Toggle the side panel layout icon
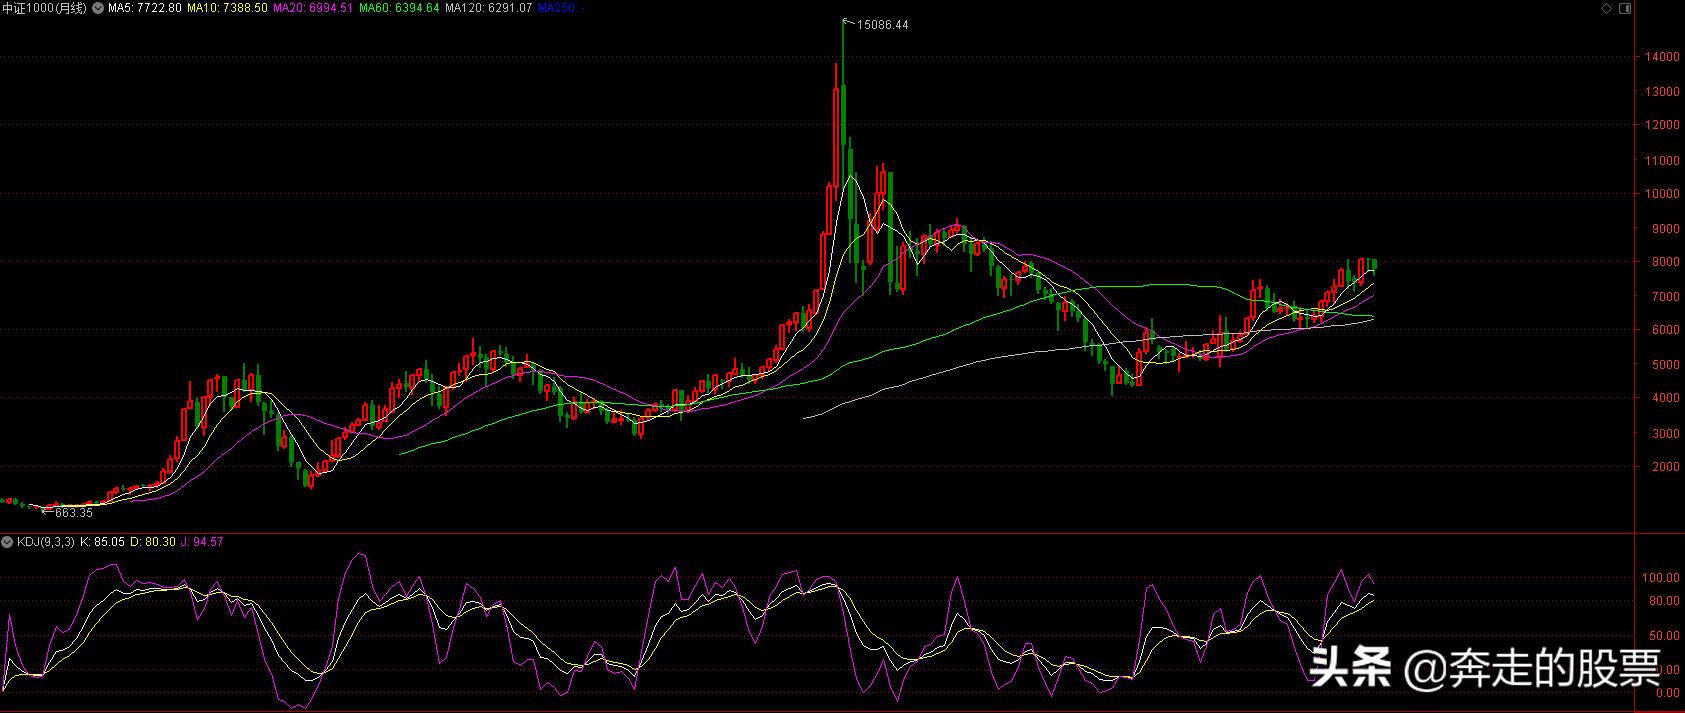The height and width of the screenshot is (713, 1685). (x=1625, y=8)
